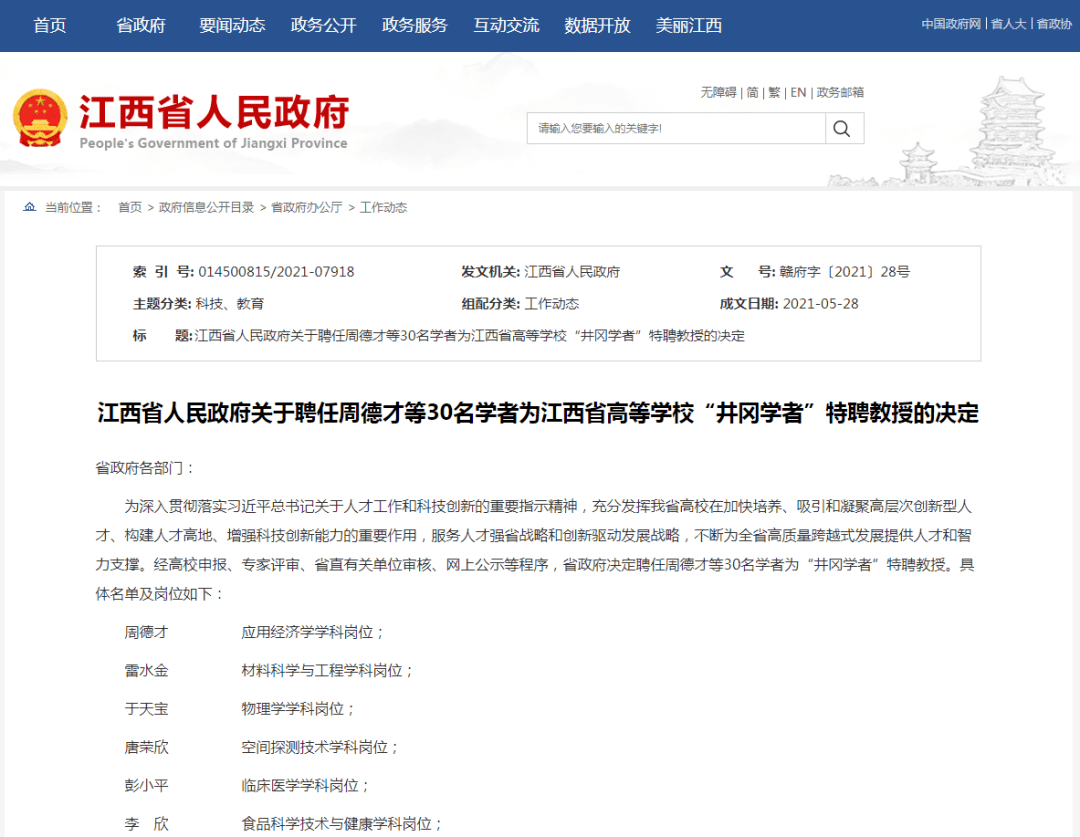Click the search magnifier icon
The height and width of the screenshot is (837, 1080).
[842, 129]
